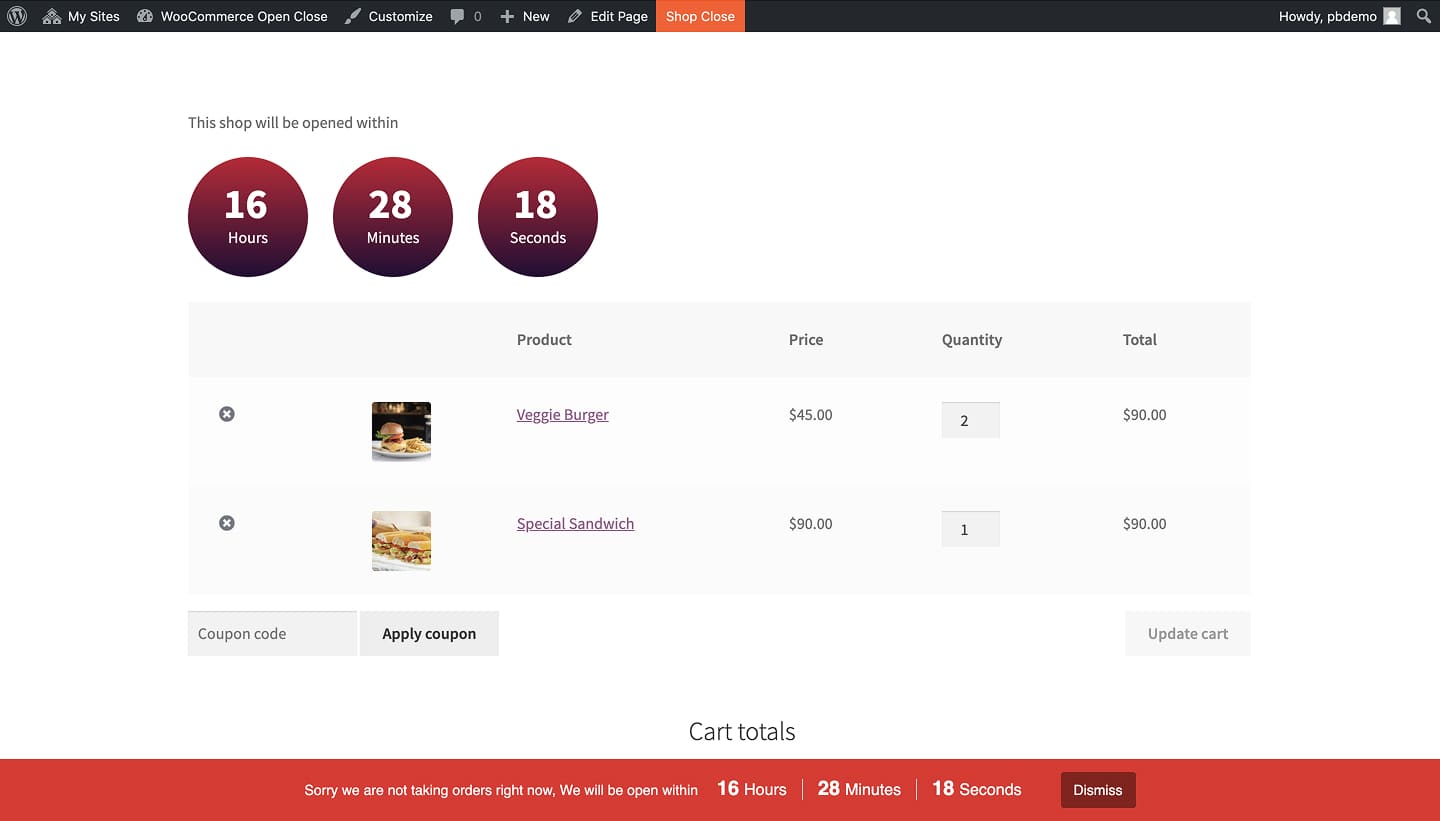Click the orange Shop Close item

[x=700, y=16]
